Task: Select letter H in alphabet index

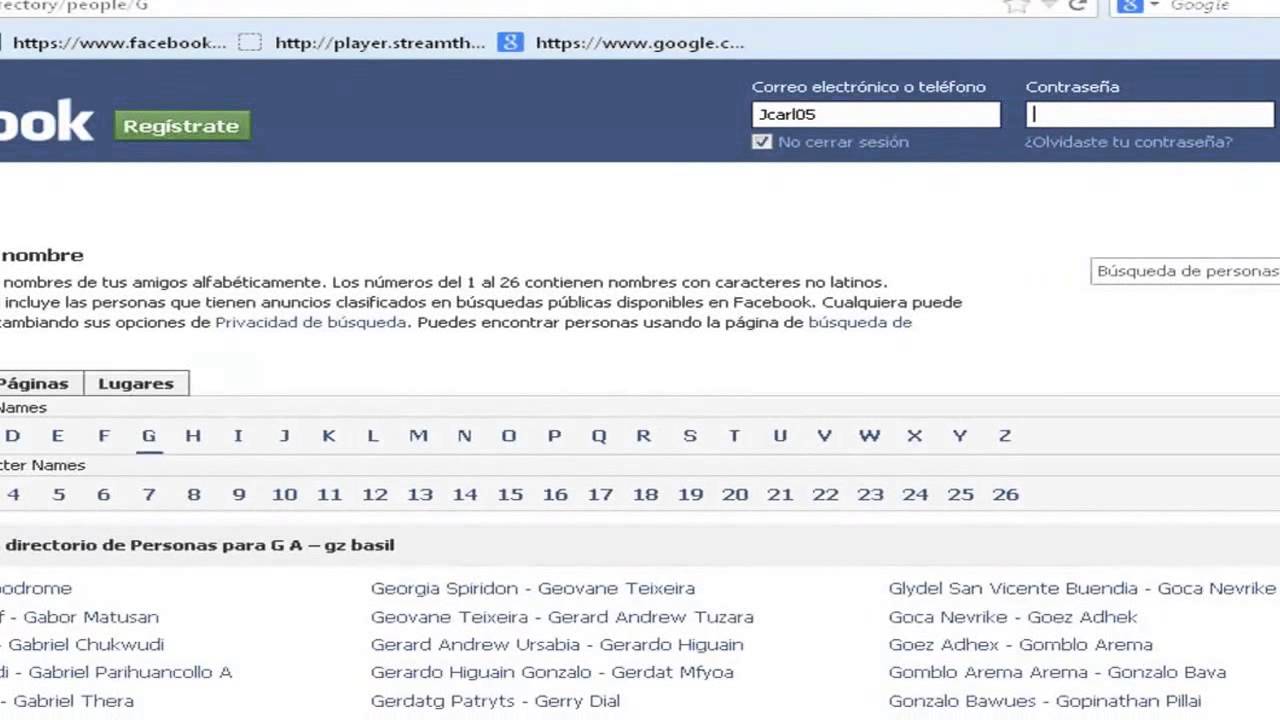Action: coord(193,436)
